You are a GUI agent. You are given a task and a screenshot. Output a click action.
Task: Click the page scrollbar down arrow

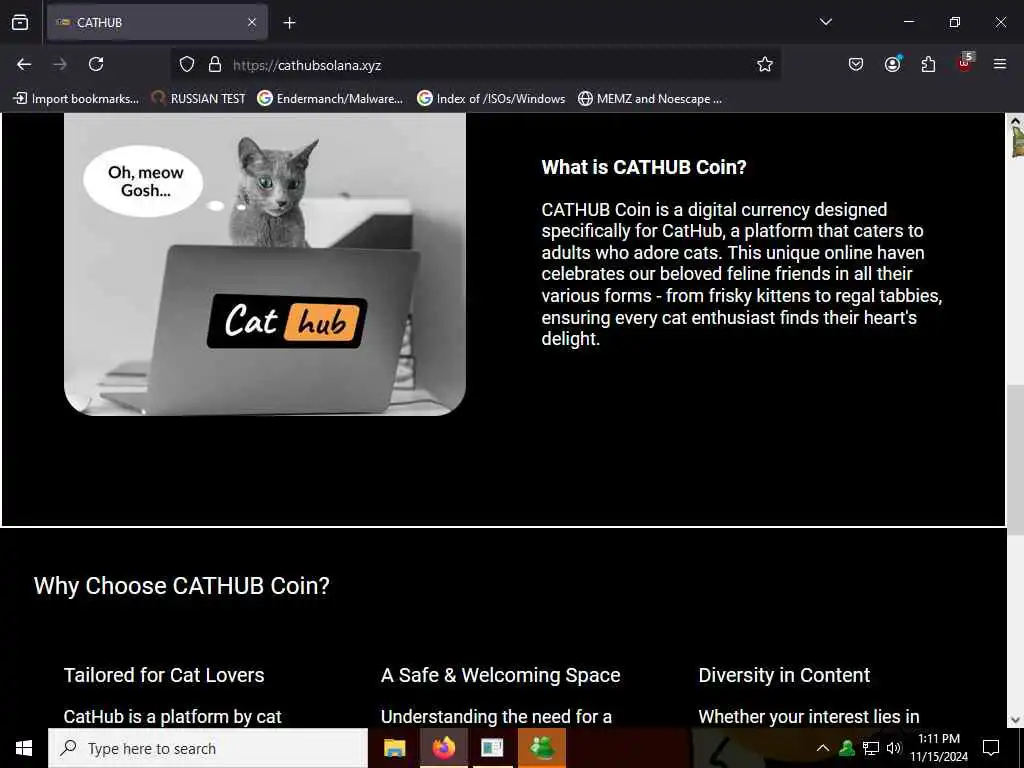point(1016,720)
